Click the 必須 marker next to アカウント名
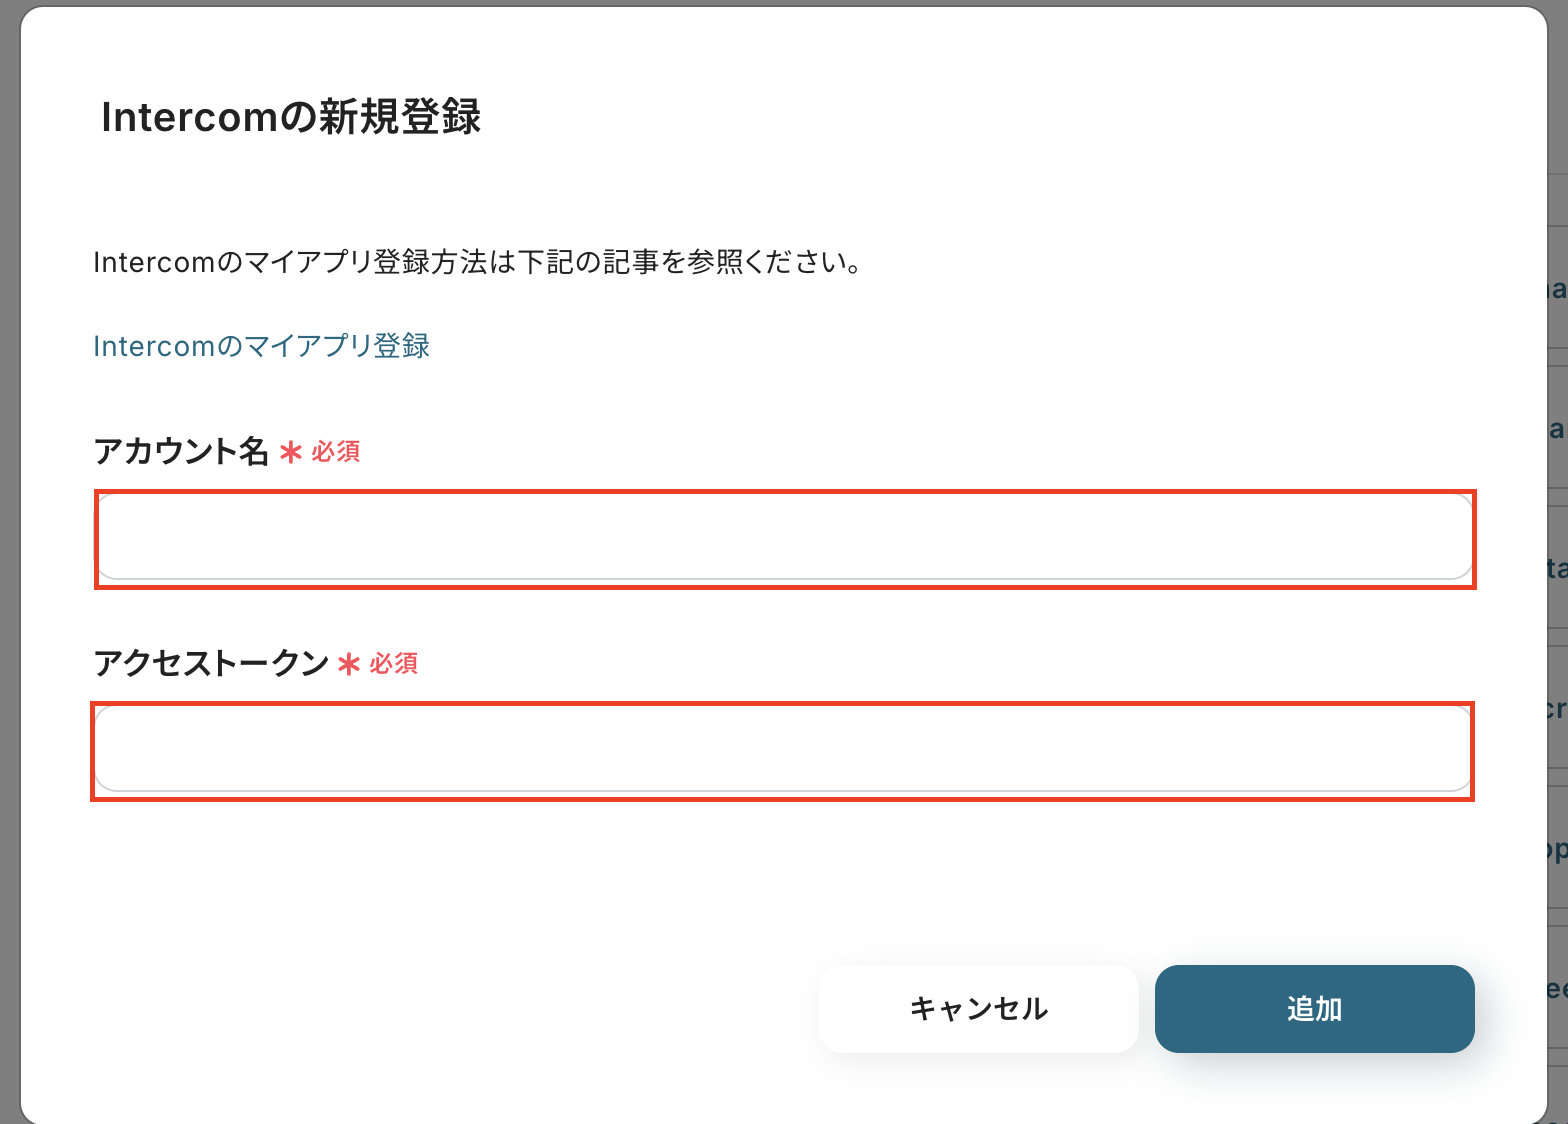Screen dimensions: 1568x1124 [336, 452]
